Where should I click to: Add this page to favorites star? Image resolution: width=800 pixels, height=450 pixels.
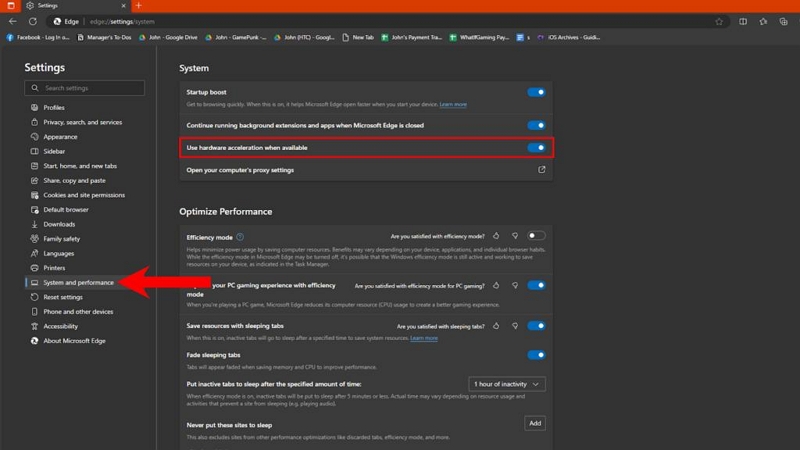pos(719,21)
